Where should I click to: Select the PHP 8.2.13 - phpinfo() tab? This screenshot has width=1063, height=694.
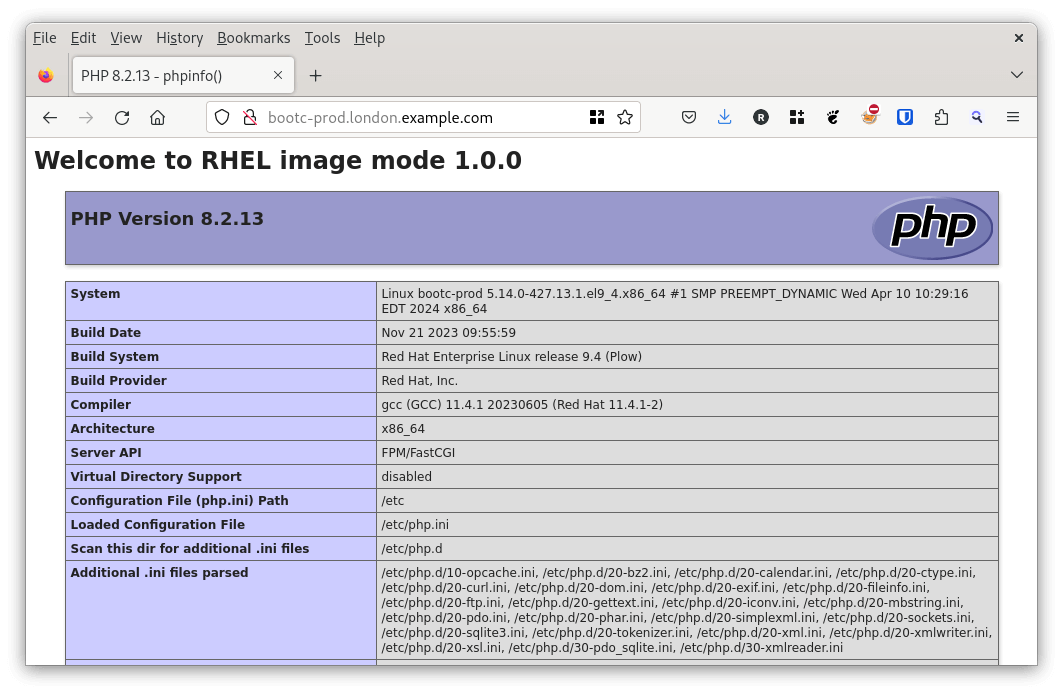click(x=183, y=75)
